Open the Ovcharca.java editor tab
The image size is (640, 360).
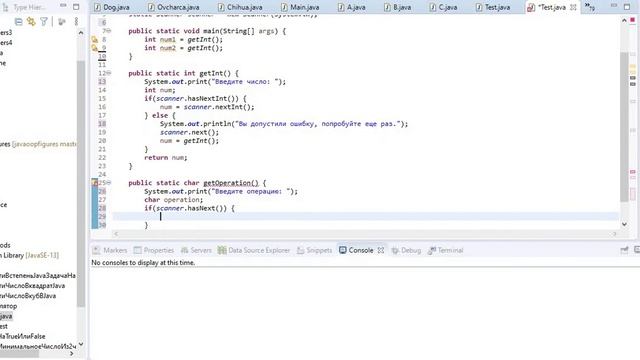click(174, 7)
